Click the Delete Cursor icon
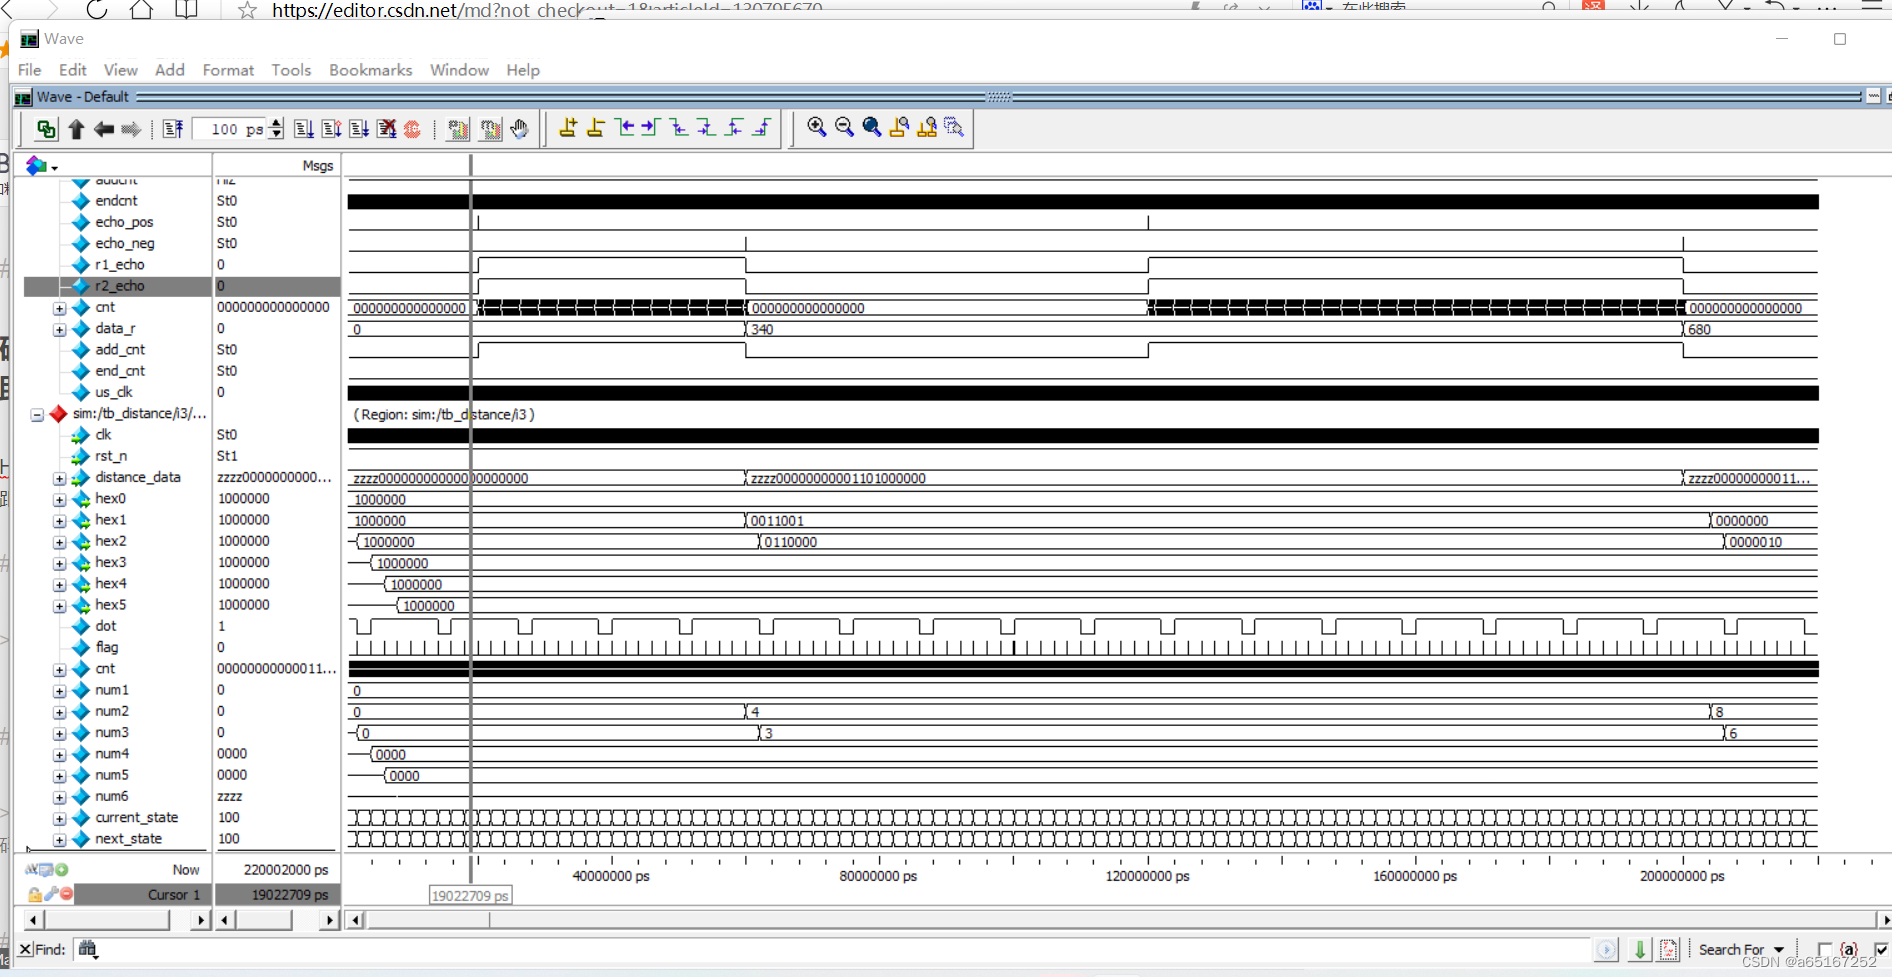Screen dimensions: 1892x977 pos(596,127)
